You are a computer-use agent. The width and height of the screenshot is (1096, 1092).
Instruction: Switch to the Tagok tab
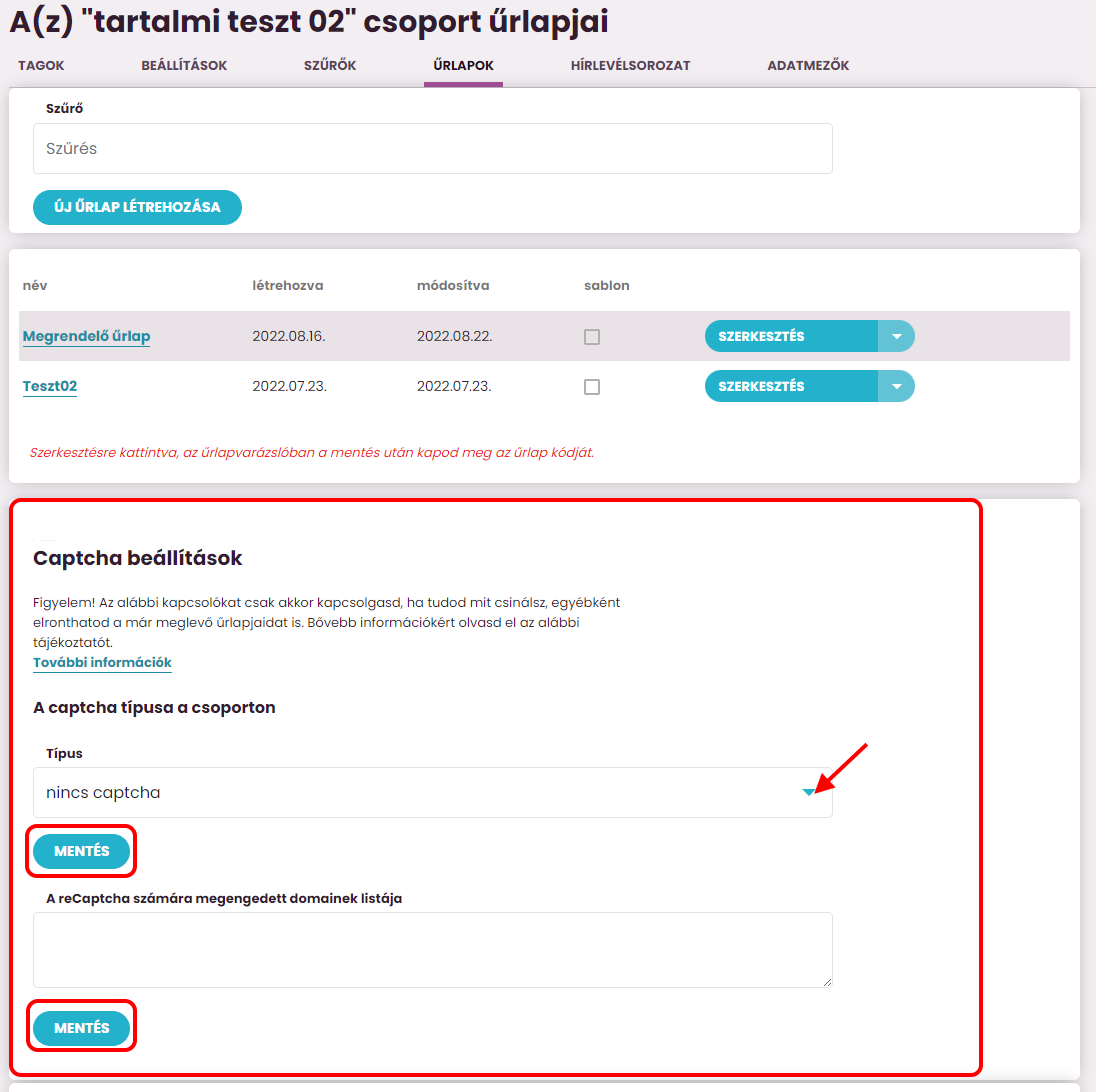41,66
